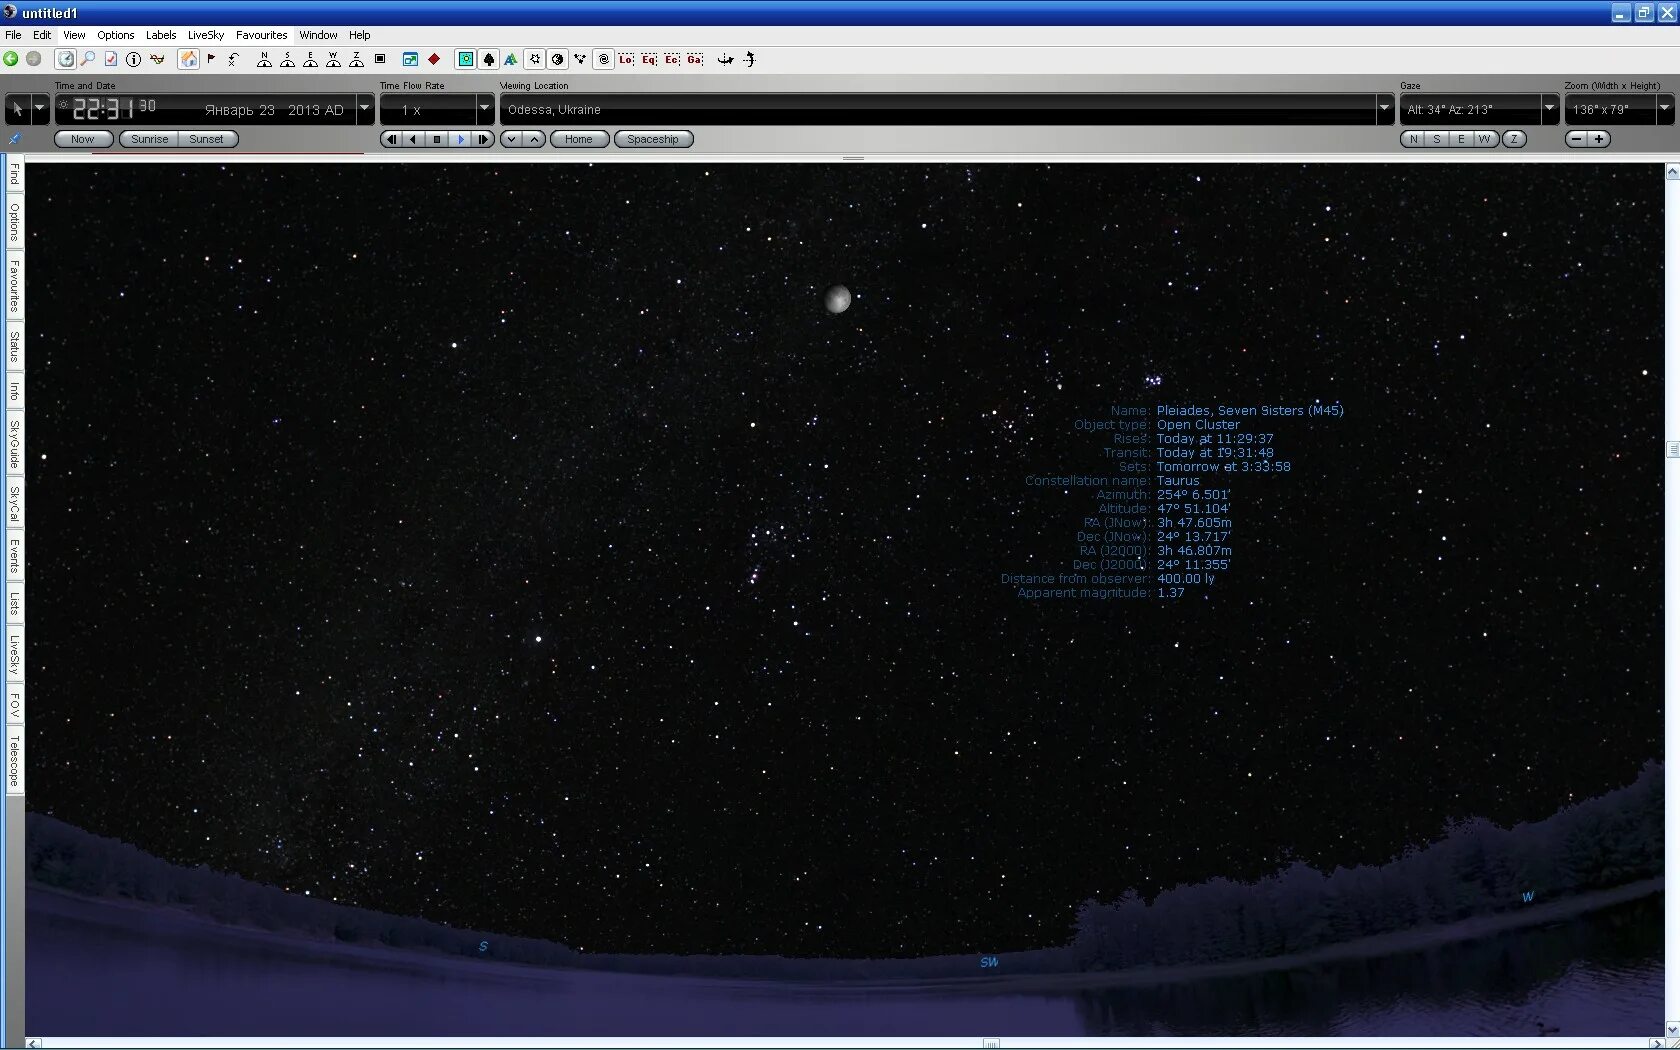Screen dimensions: 1680x1050
Task: Face South using toolbar S icon
Action: [287, 59]
